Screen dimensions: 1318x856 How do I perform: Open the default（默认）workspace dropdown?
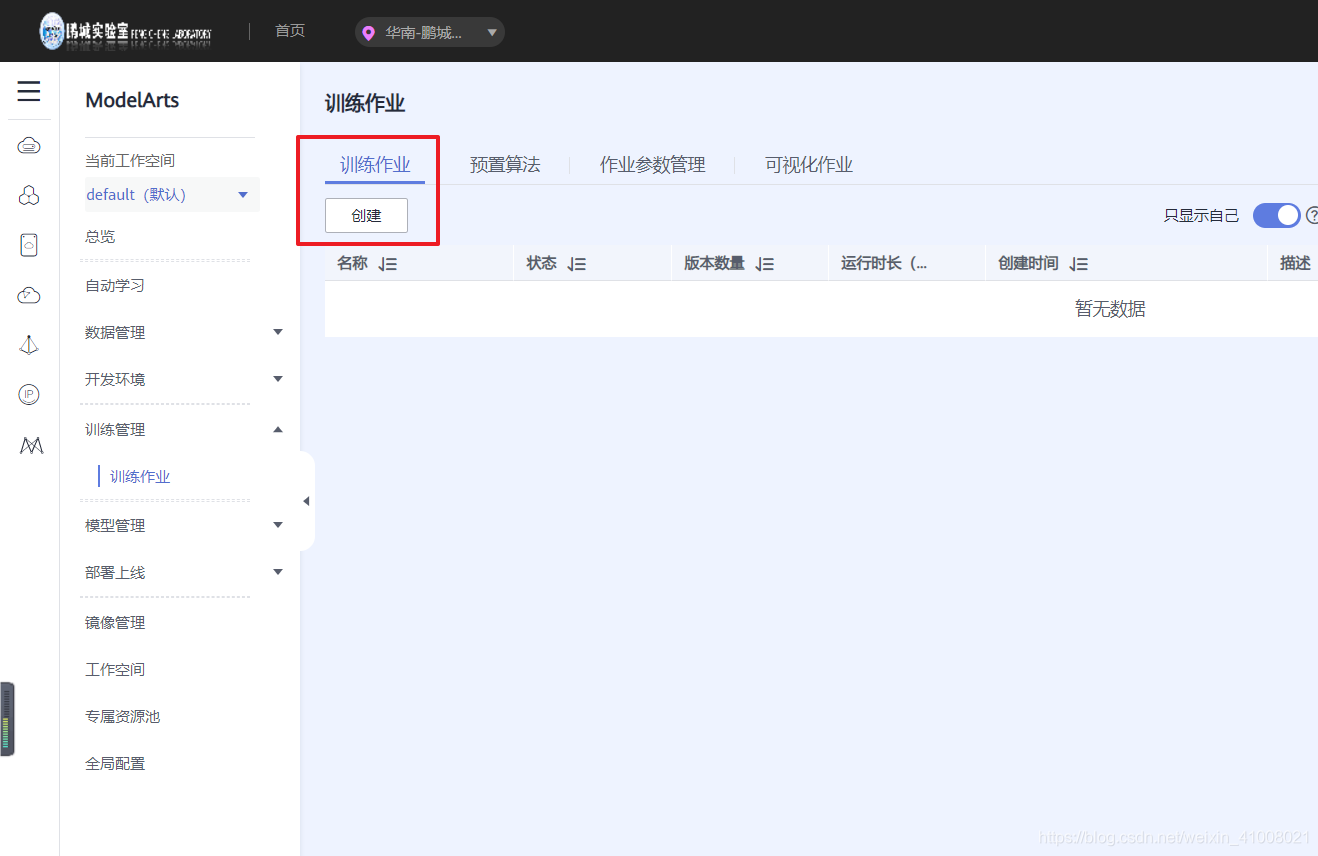(x=171, y=195)
